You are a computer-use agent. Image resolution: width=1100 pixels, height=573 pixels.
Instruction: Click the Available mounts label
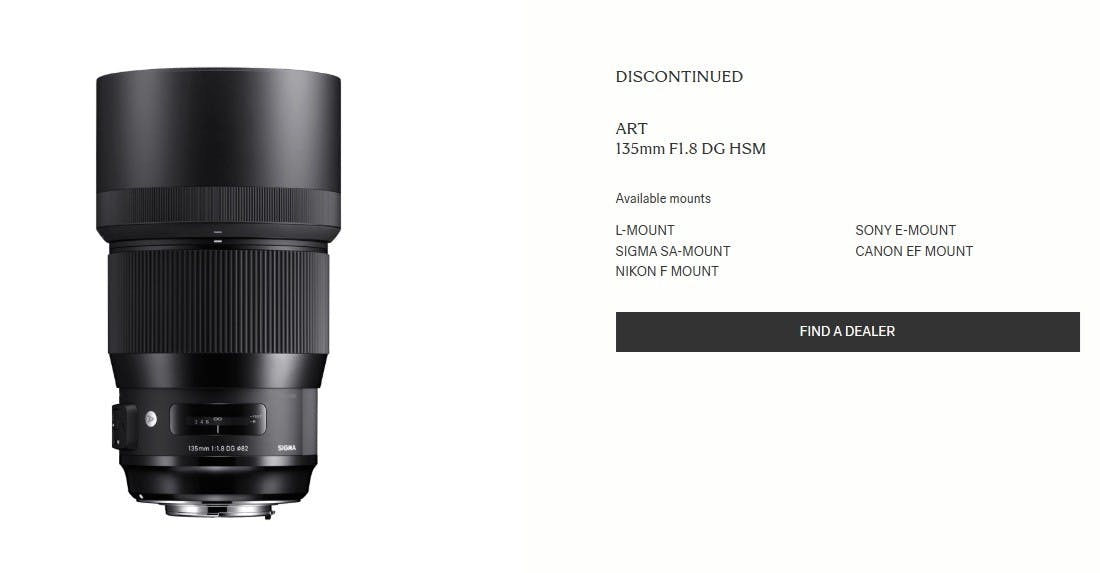pyautogui.click(x=663, y=198)
